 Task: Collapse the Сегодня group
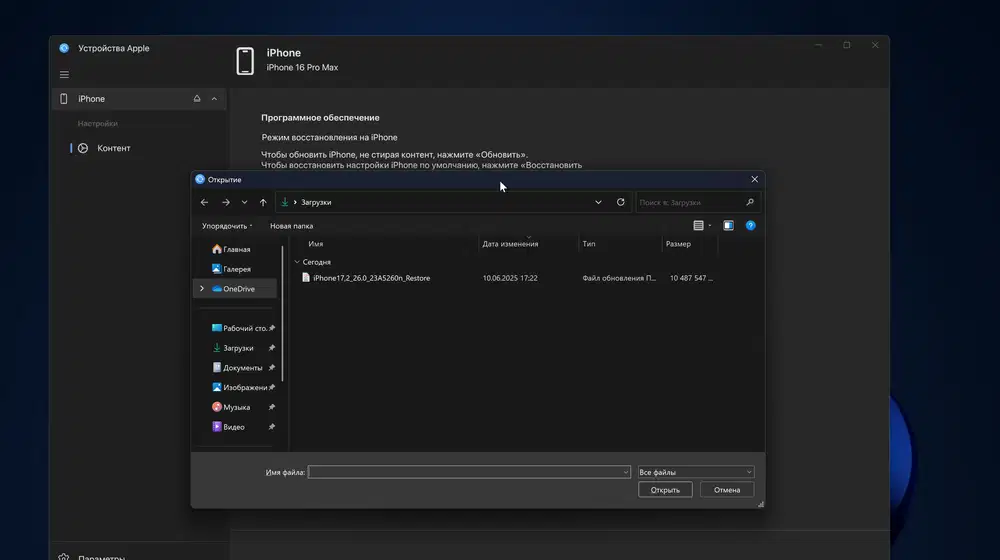point(297,262)
